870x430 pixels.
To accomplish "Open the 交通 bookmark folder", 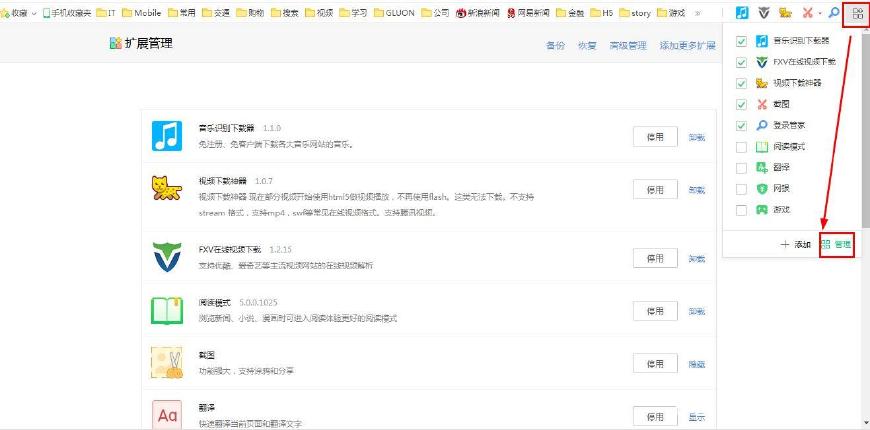I will (x=216, y=13).
